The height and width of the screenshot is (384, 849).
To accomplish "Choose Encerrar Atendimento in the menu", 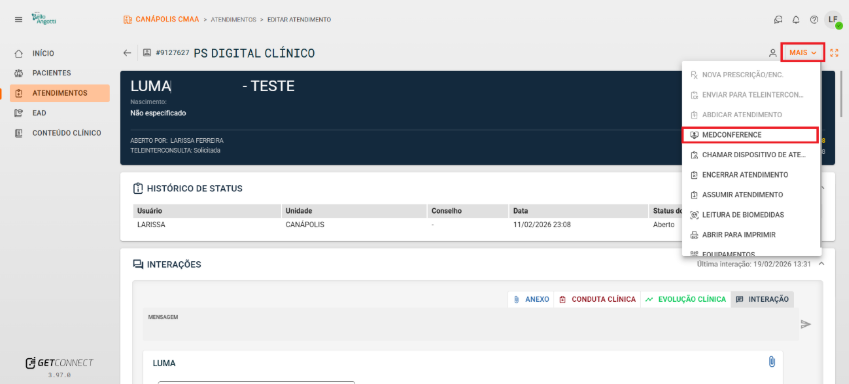I will (751, 175).
